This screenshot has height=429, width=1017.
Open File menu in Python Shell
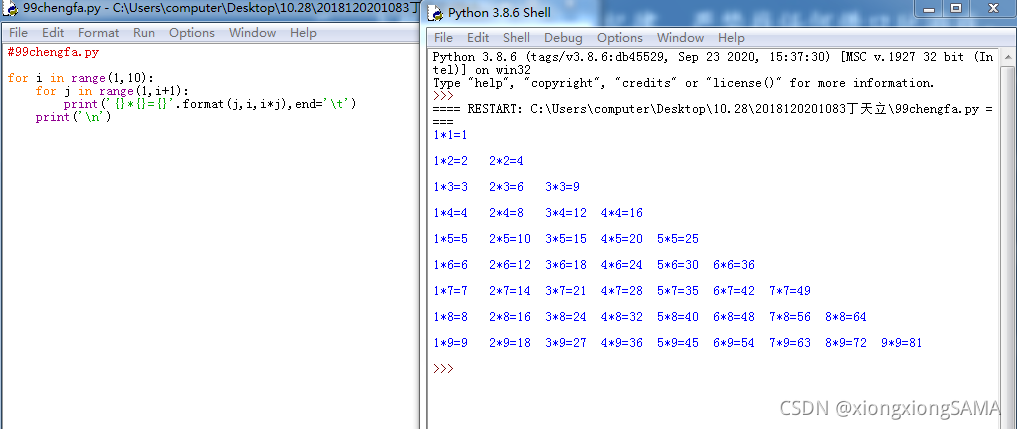[x=444, y=38]
